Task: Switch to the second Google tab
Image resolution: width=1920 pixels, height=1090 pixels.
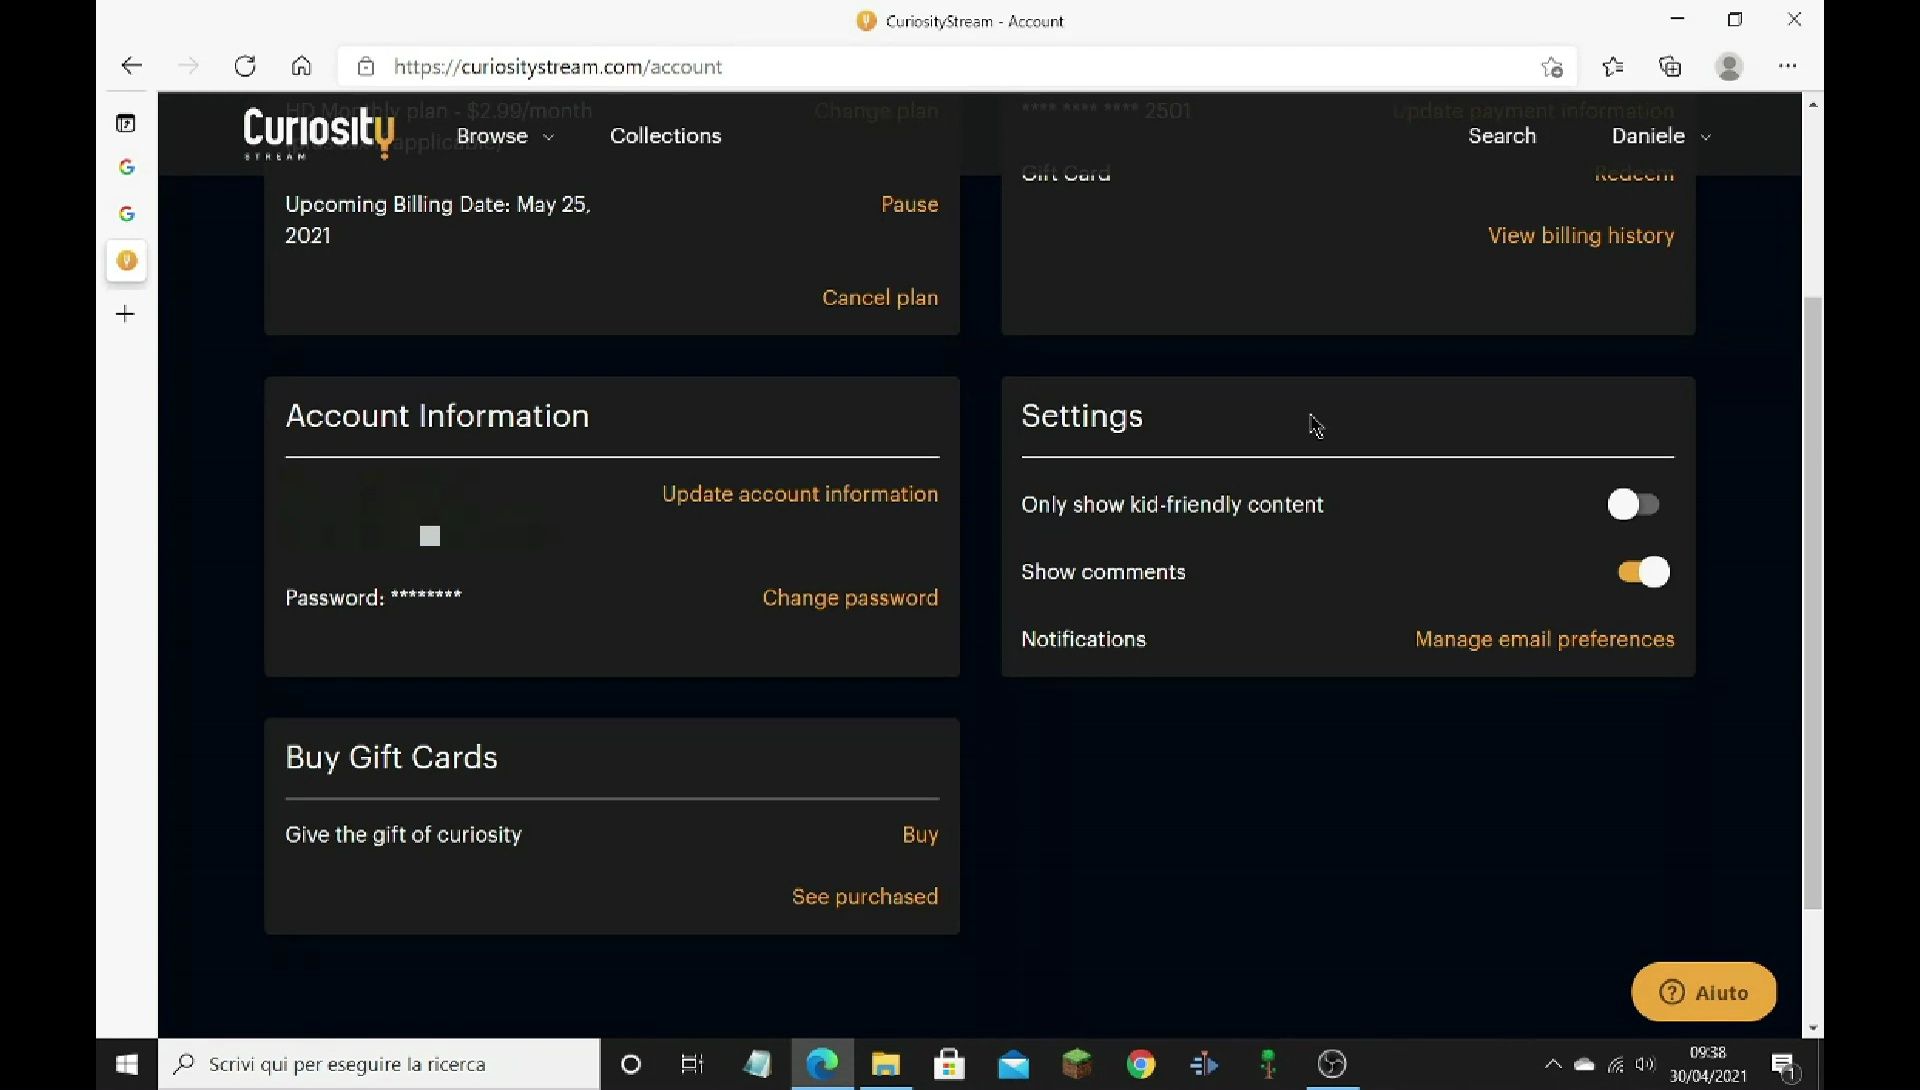Action: click(126, 214)
